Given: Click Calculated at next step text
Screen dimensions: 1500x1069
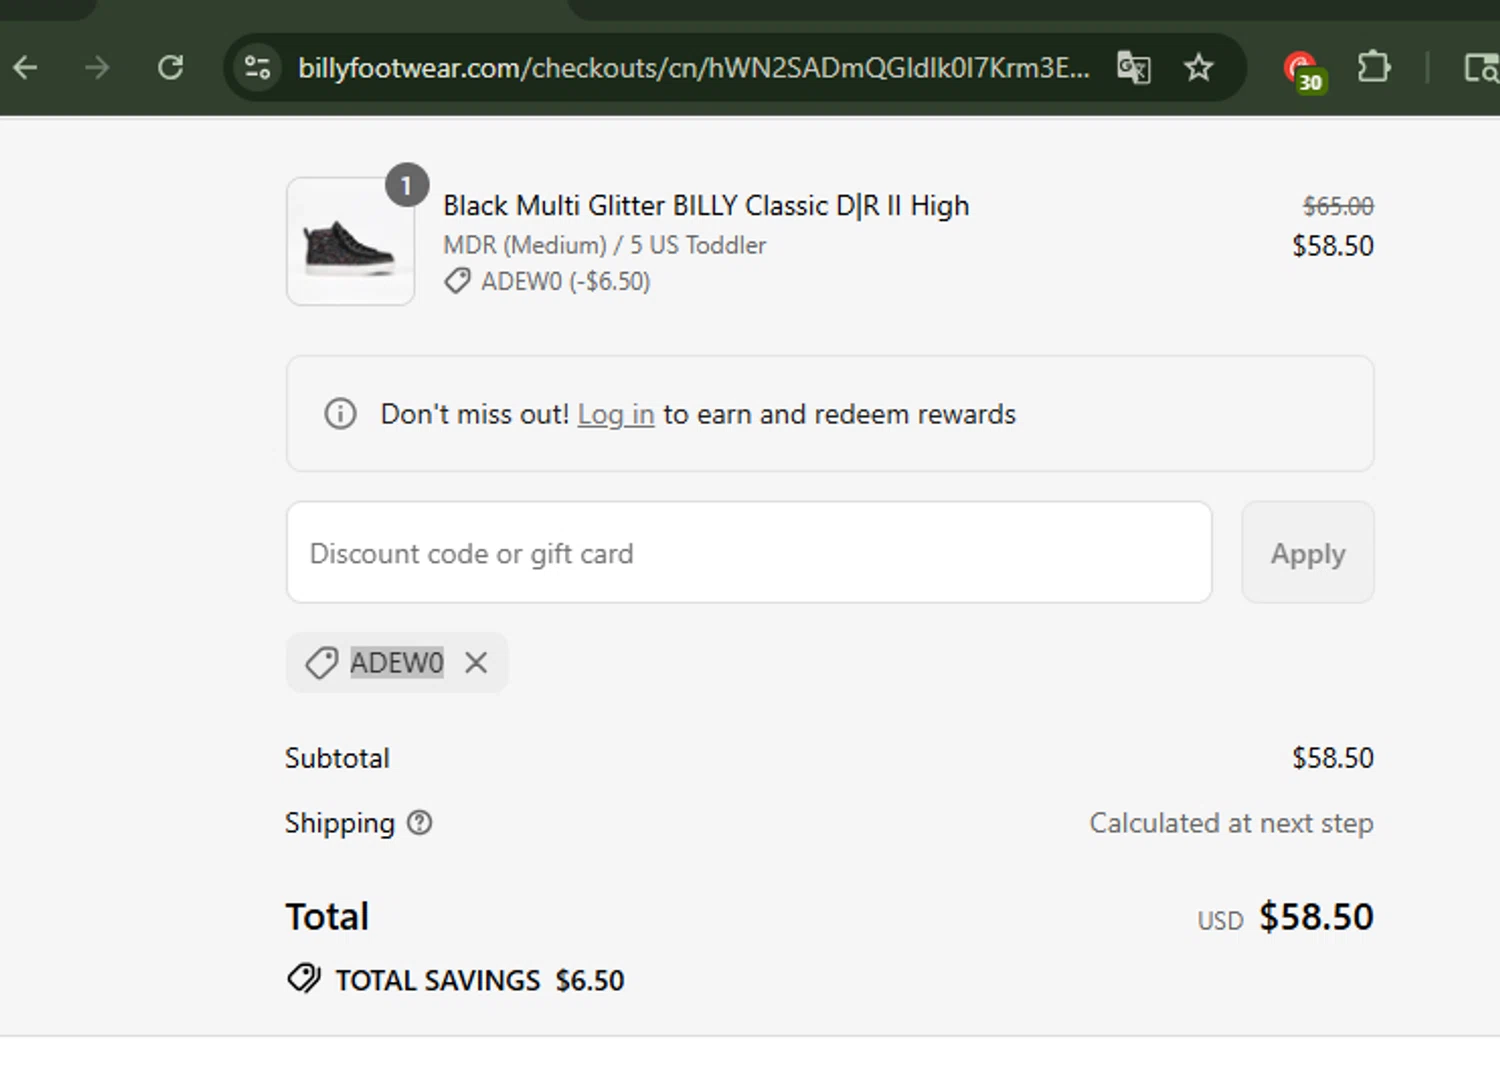Looking at the screenshot, I should coord(1231,823).
